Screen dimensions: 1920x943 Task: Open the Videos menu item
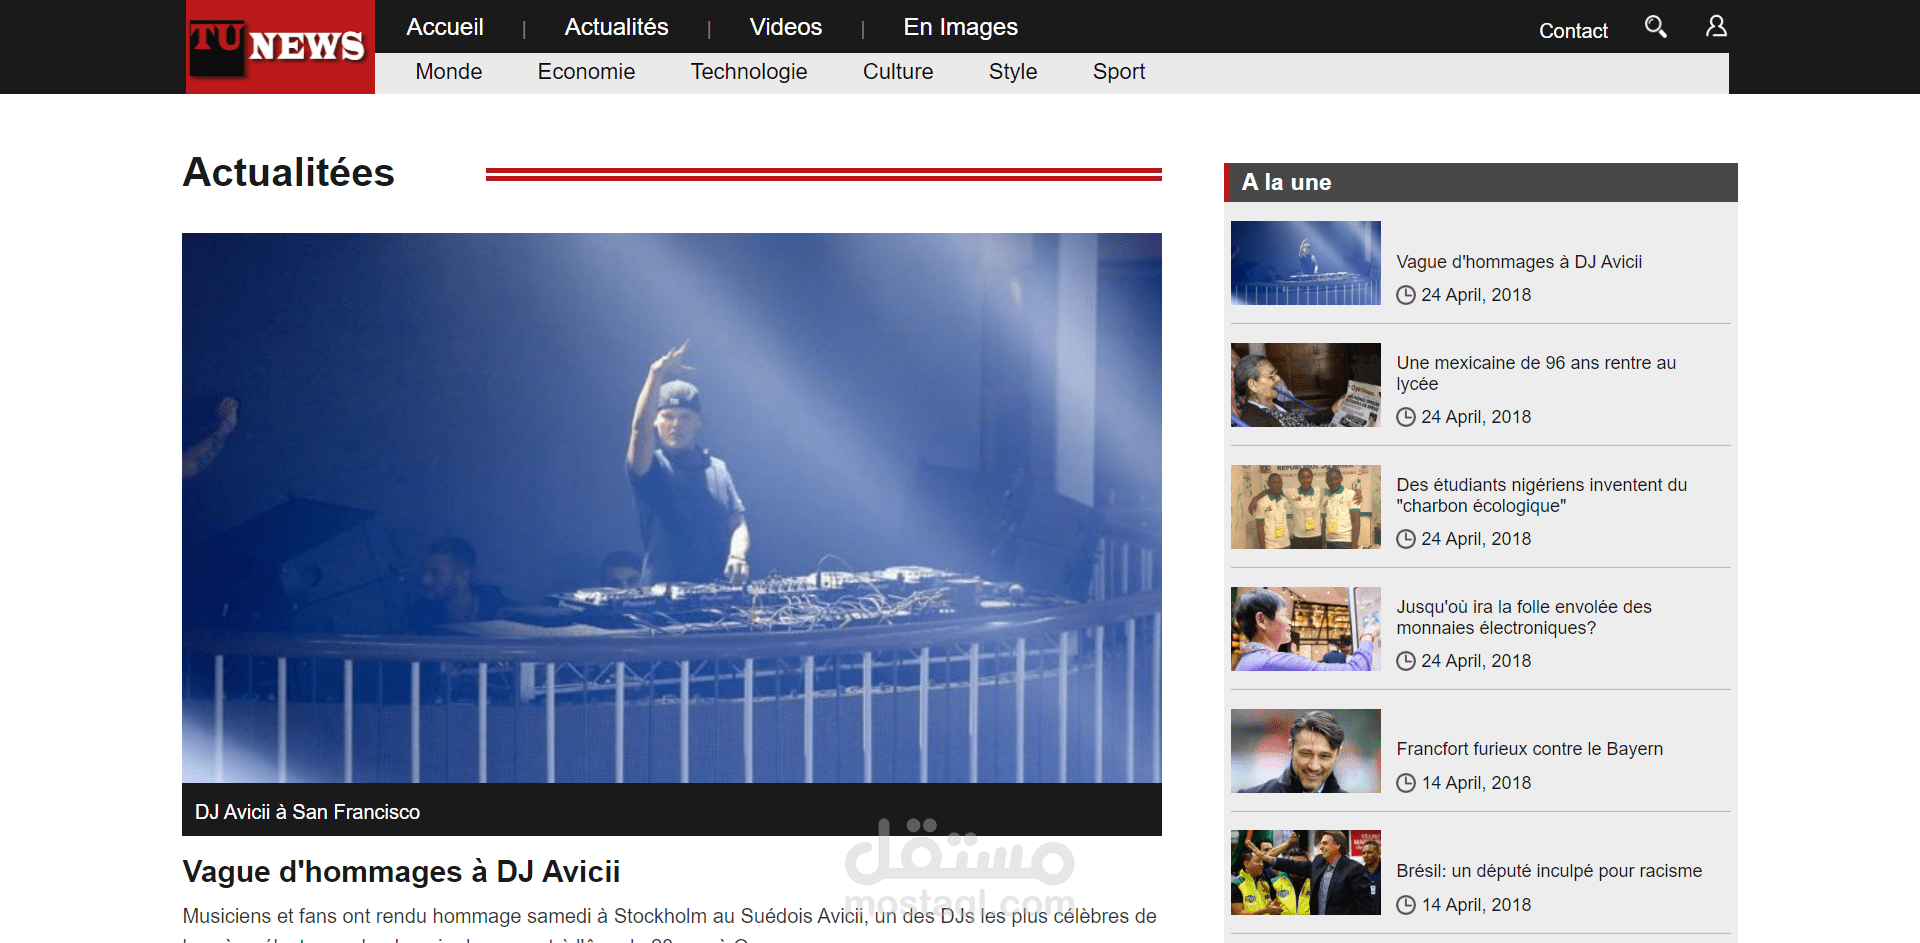pyautogui.click(x=786, y=27)
